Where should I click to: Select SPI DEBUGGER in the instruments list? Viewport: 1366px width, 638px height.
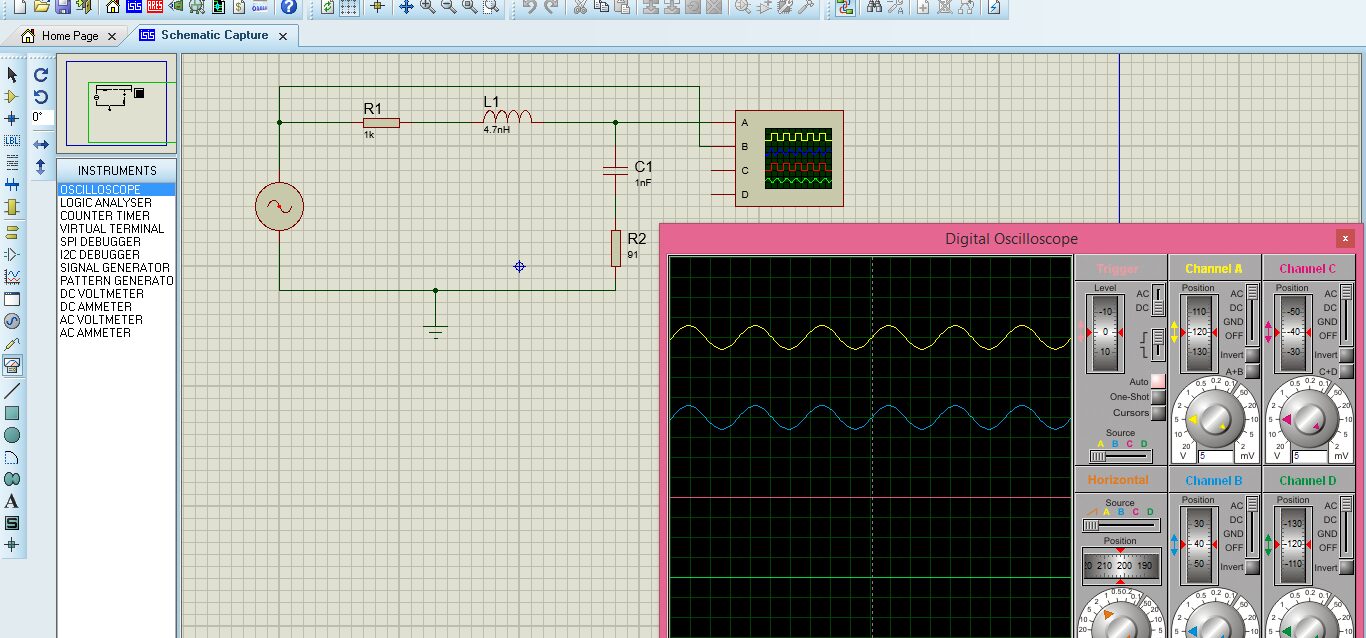(116, 242)
